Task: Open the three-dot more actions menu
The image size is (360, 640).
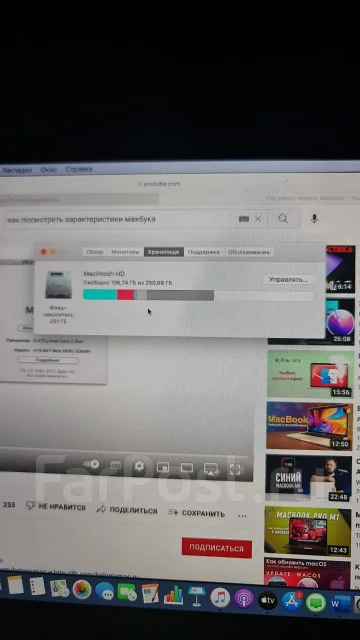Action: click(x=242, y=516)
